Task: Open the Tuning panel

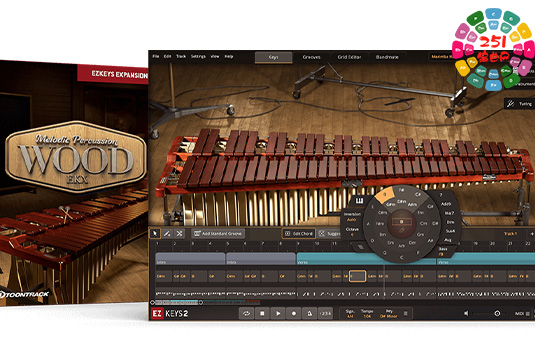Action: [519, 104]
